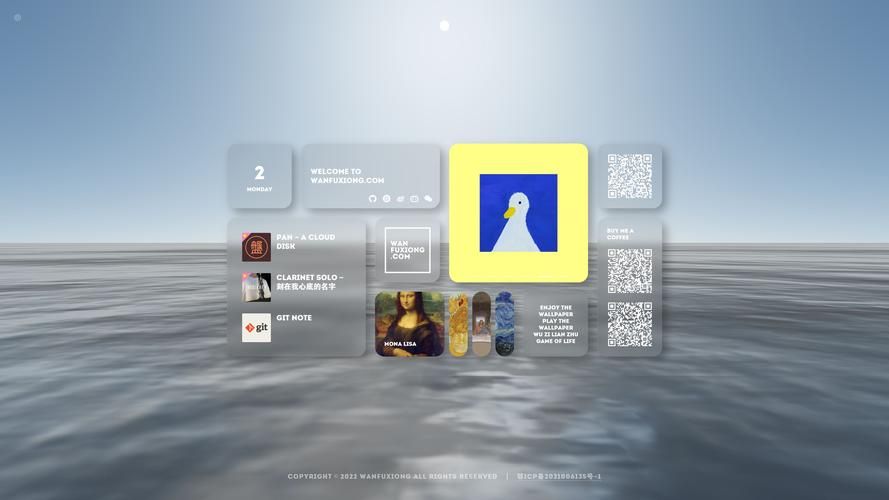Click the 'Play the Wallpaper' link
The image size is (889, 500).
tap(555, 321)
